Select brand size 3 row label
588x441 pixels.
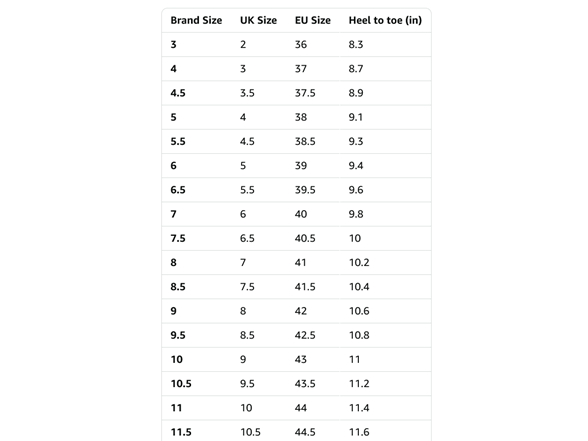(x=173, y=45)
